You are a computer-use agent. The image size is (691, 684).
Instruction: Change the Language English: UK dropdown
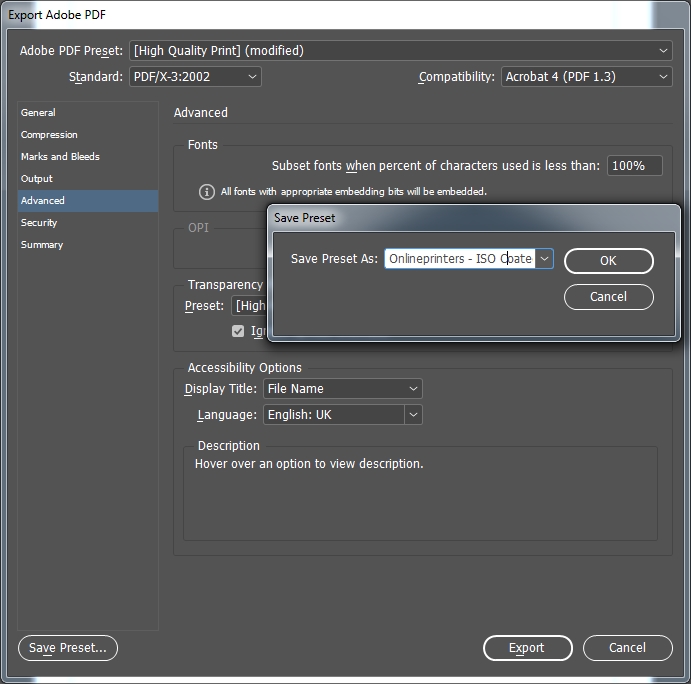tap(342, 415)
